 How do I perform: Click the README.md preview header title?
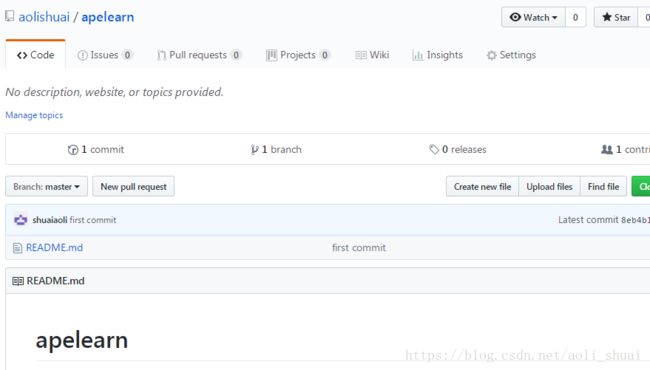pos(56,281)
